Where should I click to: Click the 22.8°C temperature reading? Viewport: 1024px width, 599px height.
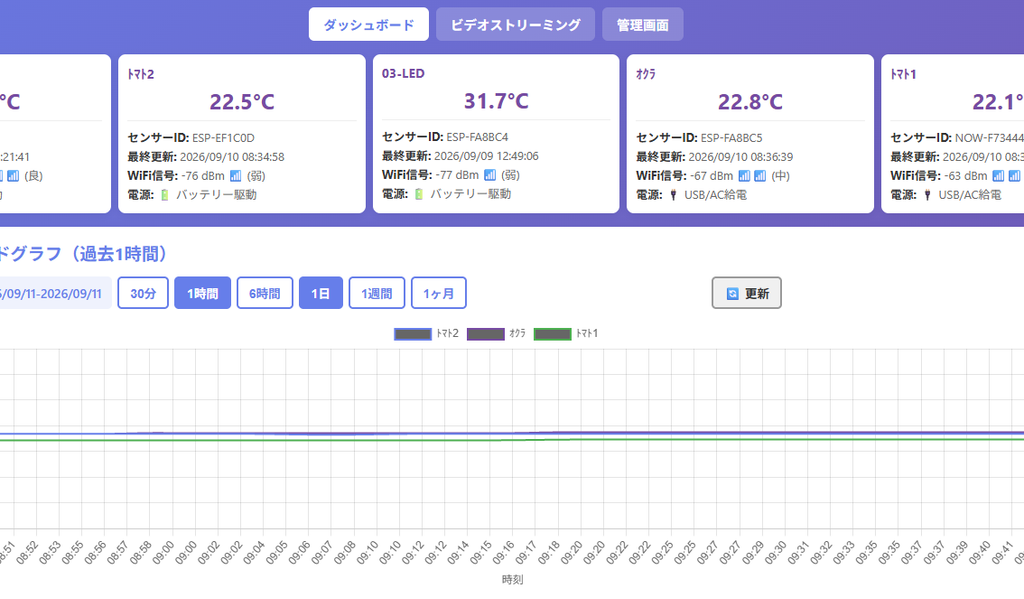[x=750, y=102]
